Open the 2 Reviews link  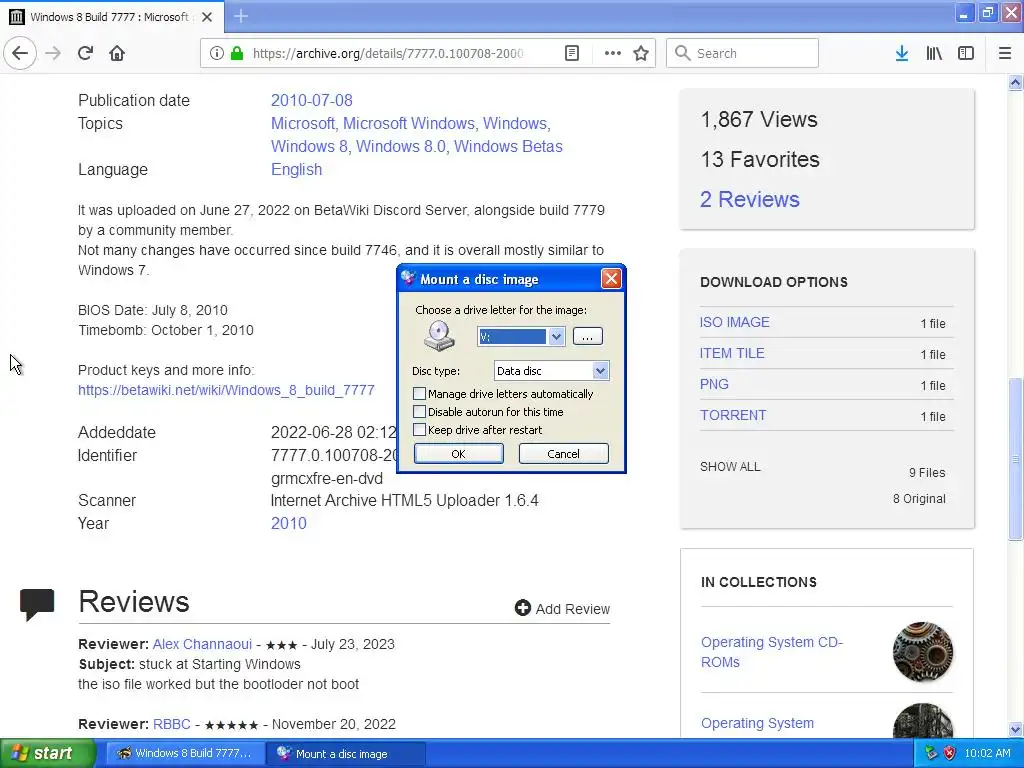750,199
